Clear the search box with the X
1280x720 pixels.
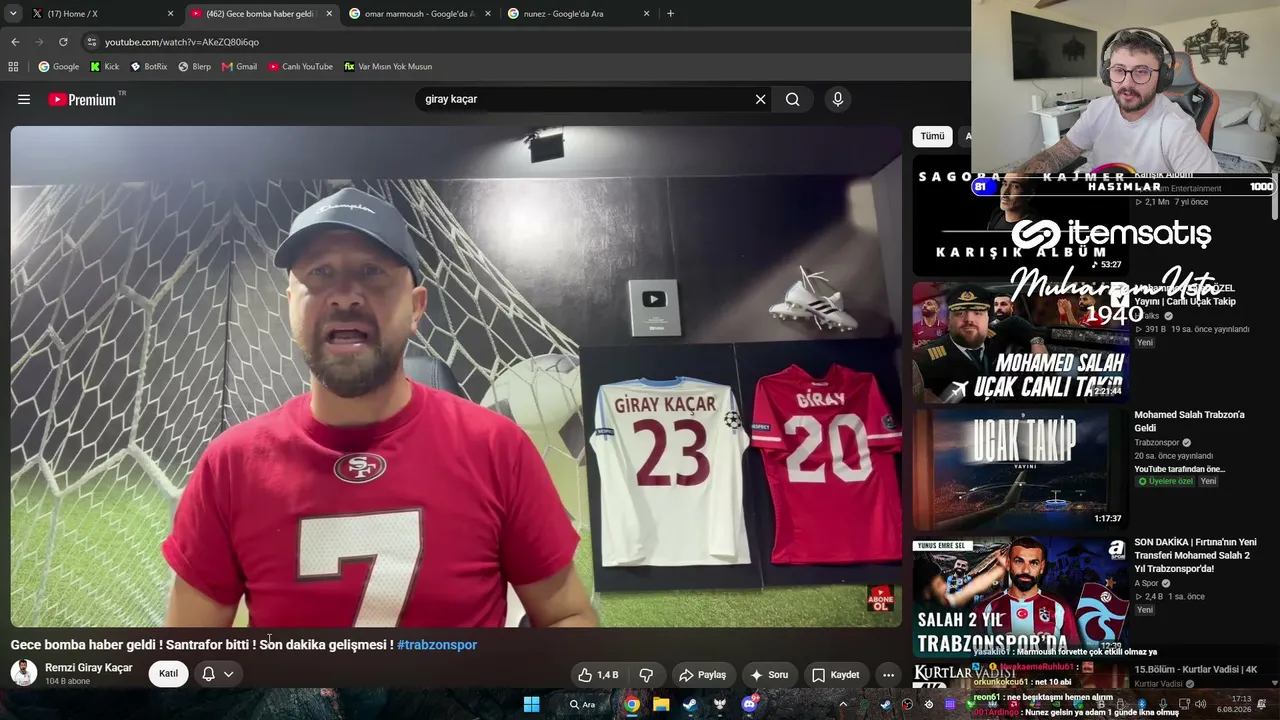pos(760,99)
